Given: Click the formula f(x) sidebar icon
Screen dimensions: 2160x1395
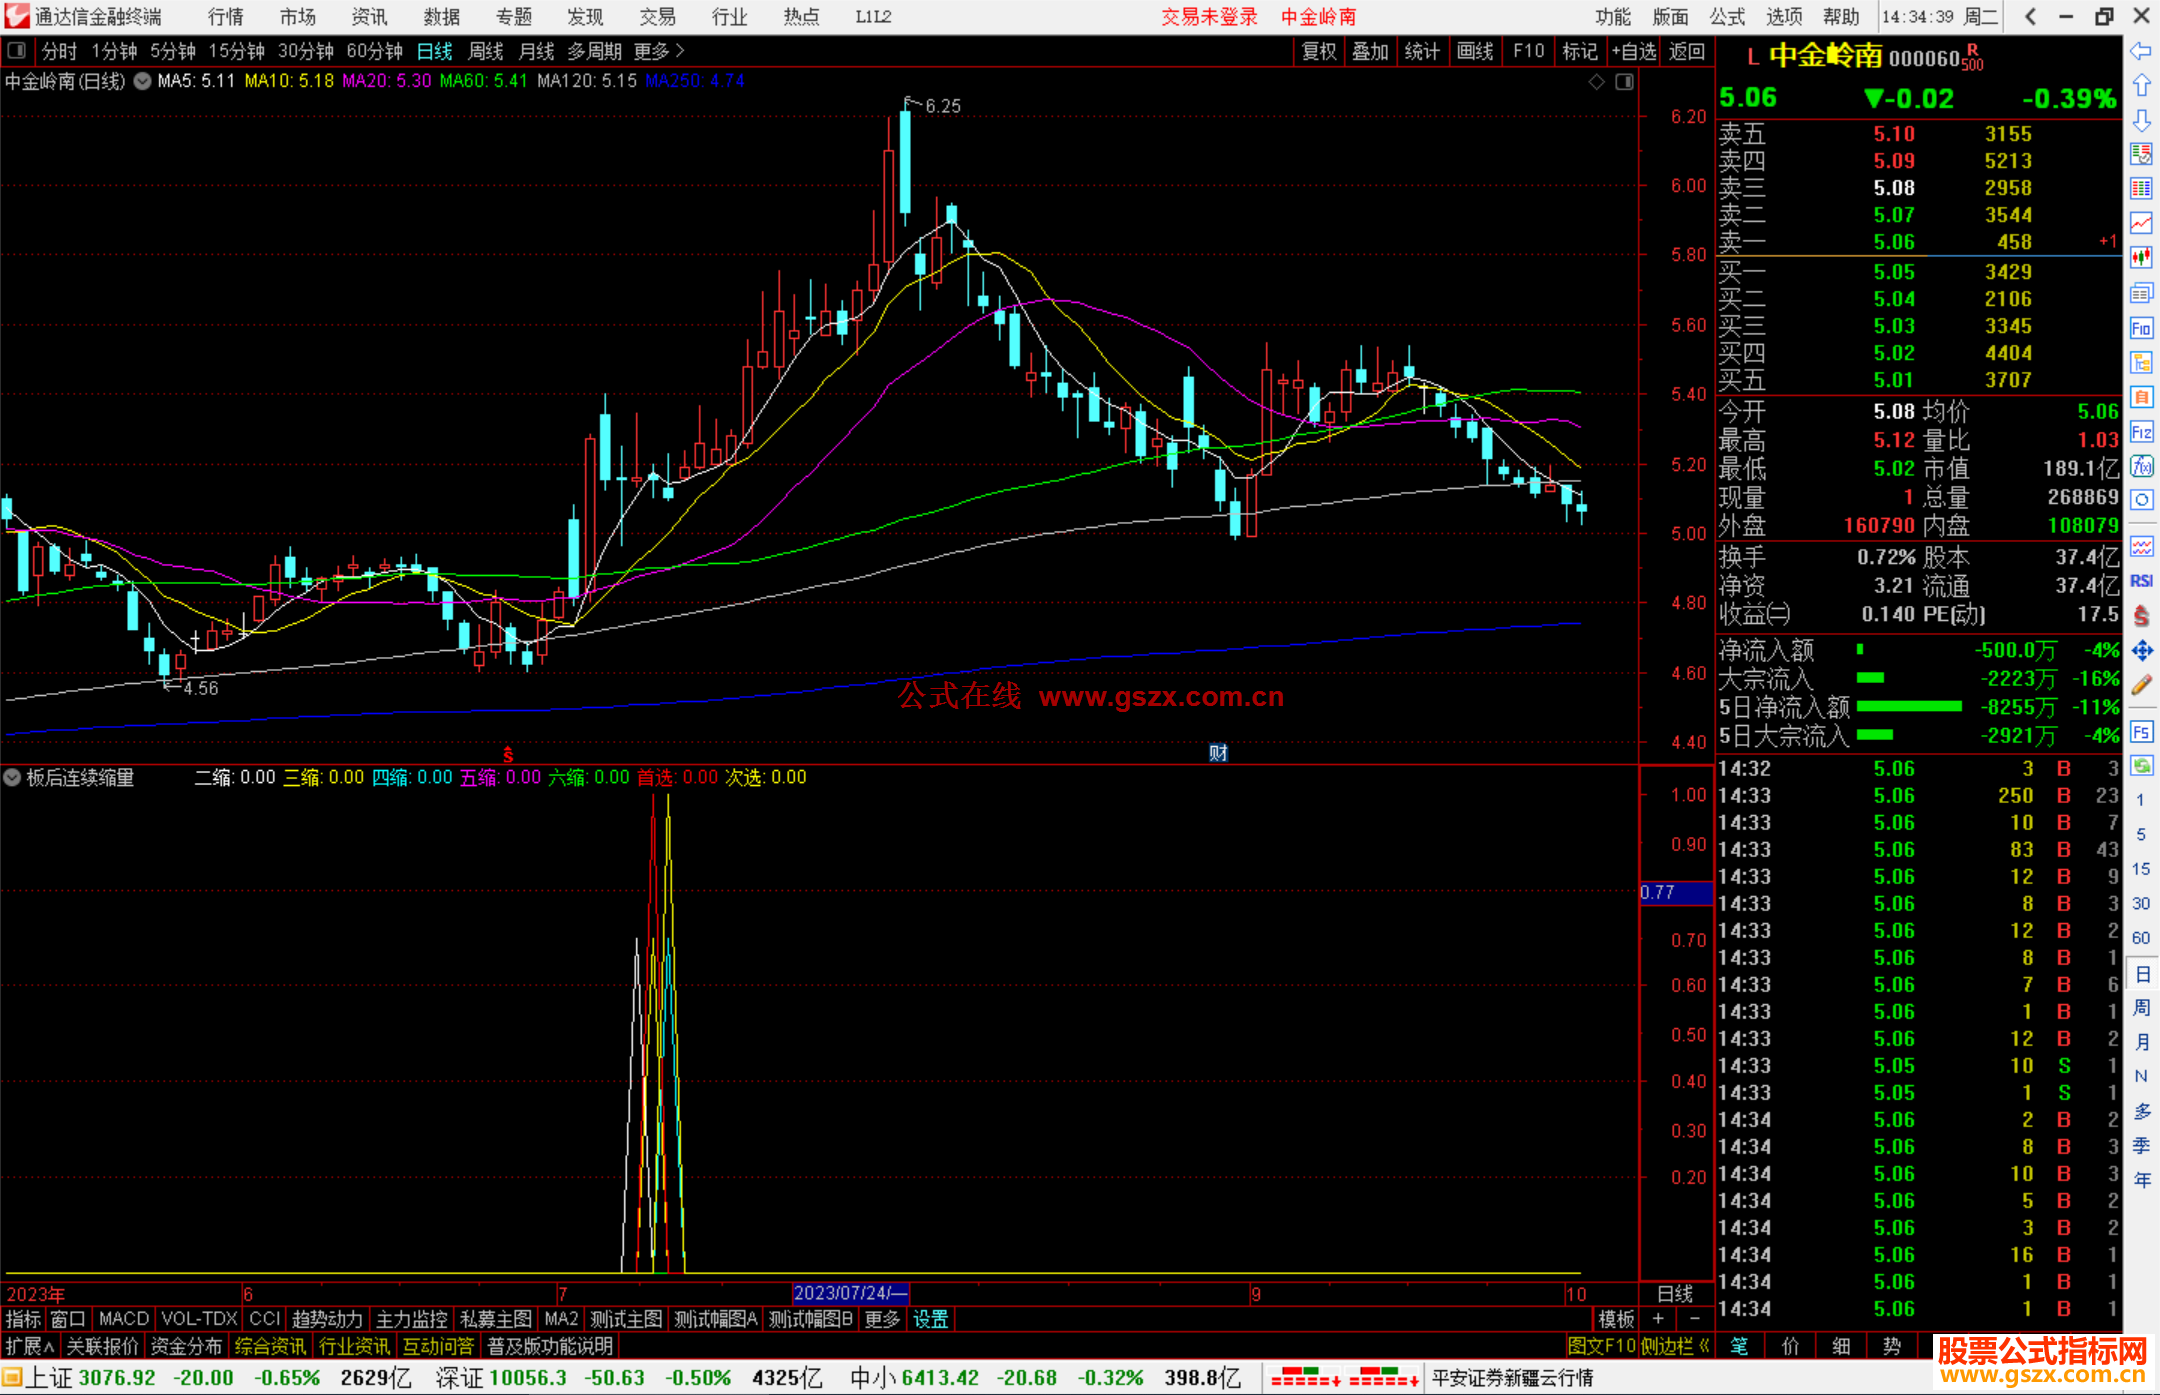Looking at the screenshot, I should tap(2141, 466).
